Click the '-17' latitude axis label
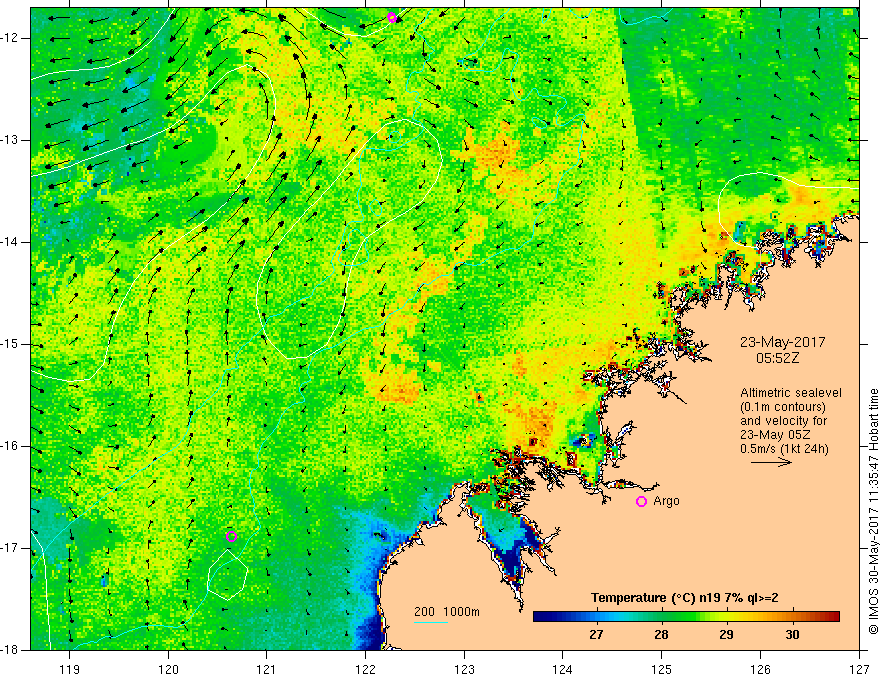 click(11, 548)
